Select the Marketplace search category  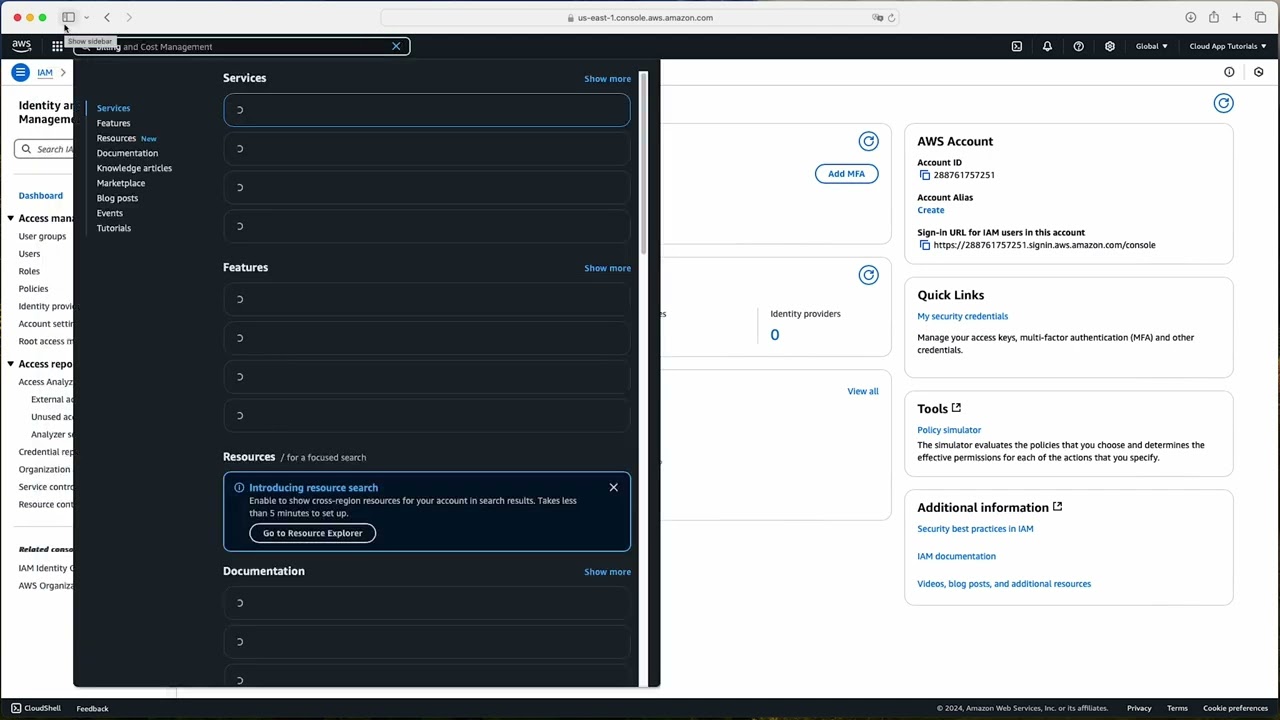(120, 183)
